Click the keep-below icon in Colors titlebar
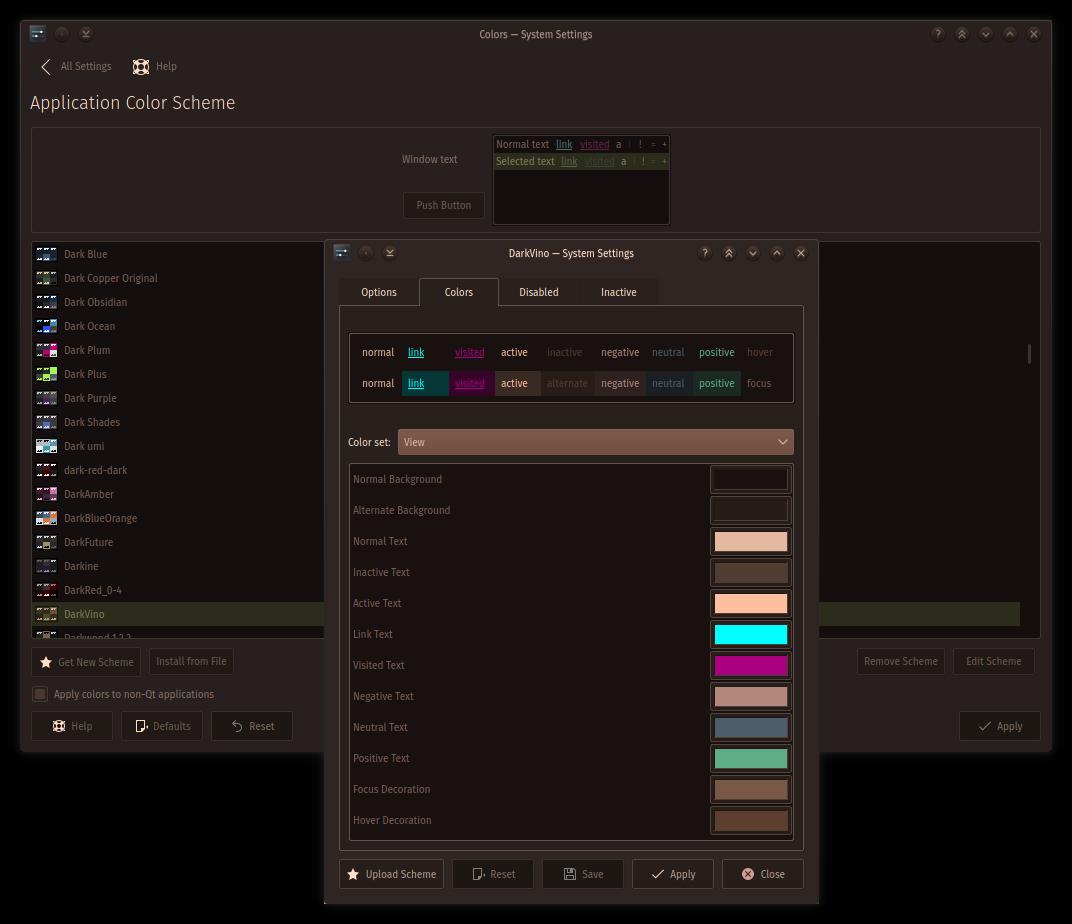The height and width of the screenshot is (924, 1072). click(986, 33)
